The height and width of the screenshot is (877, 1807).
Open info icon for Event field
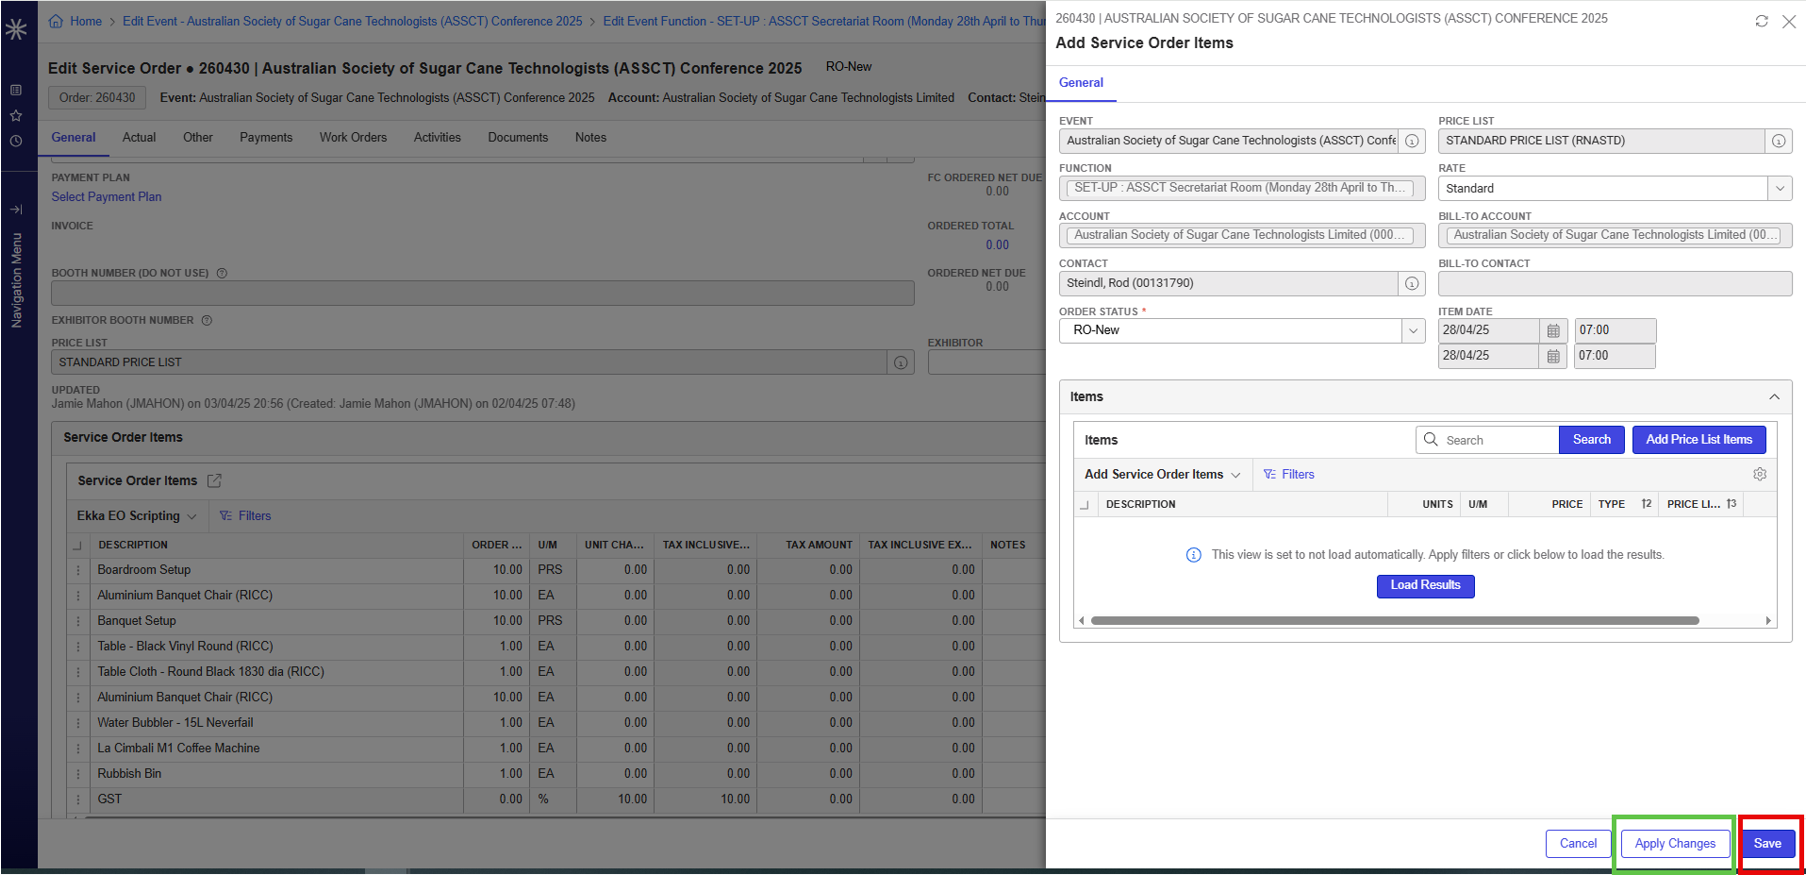coord(1412,141)
